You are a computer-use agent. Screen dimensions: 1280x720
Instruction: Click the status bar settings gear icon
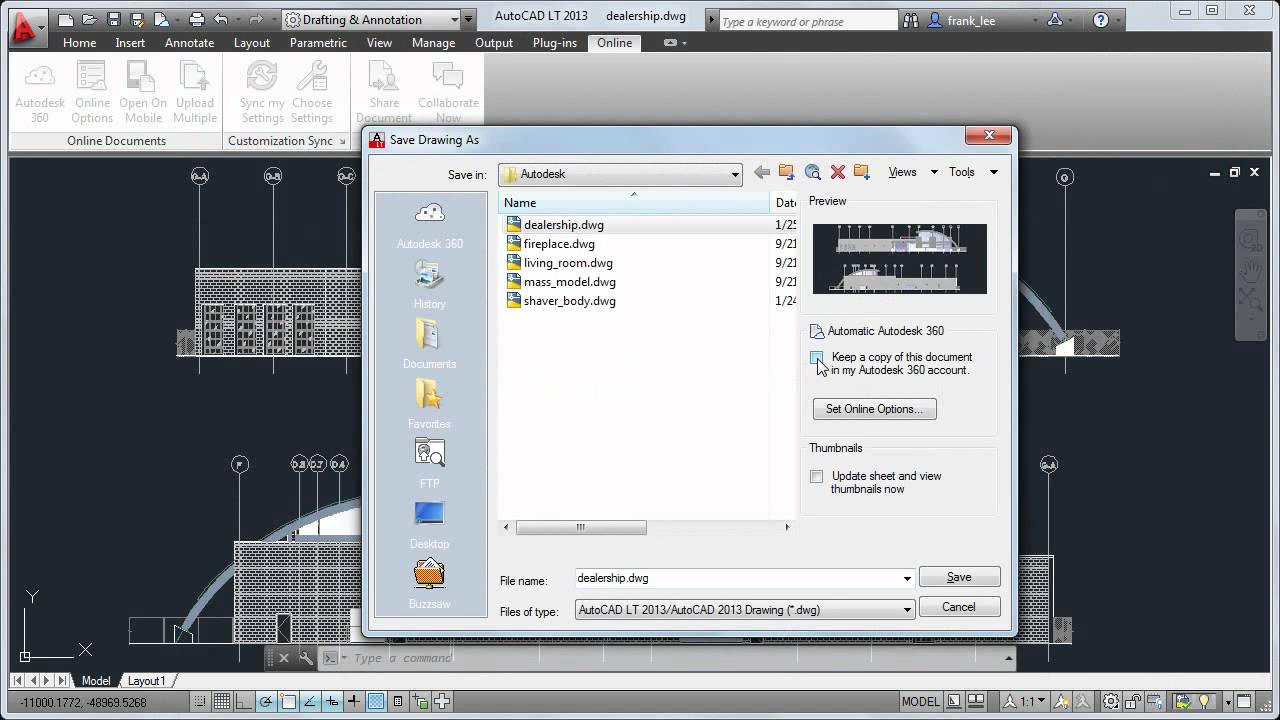1111,702
